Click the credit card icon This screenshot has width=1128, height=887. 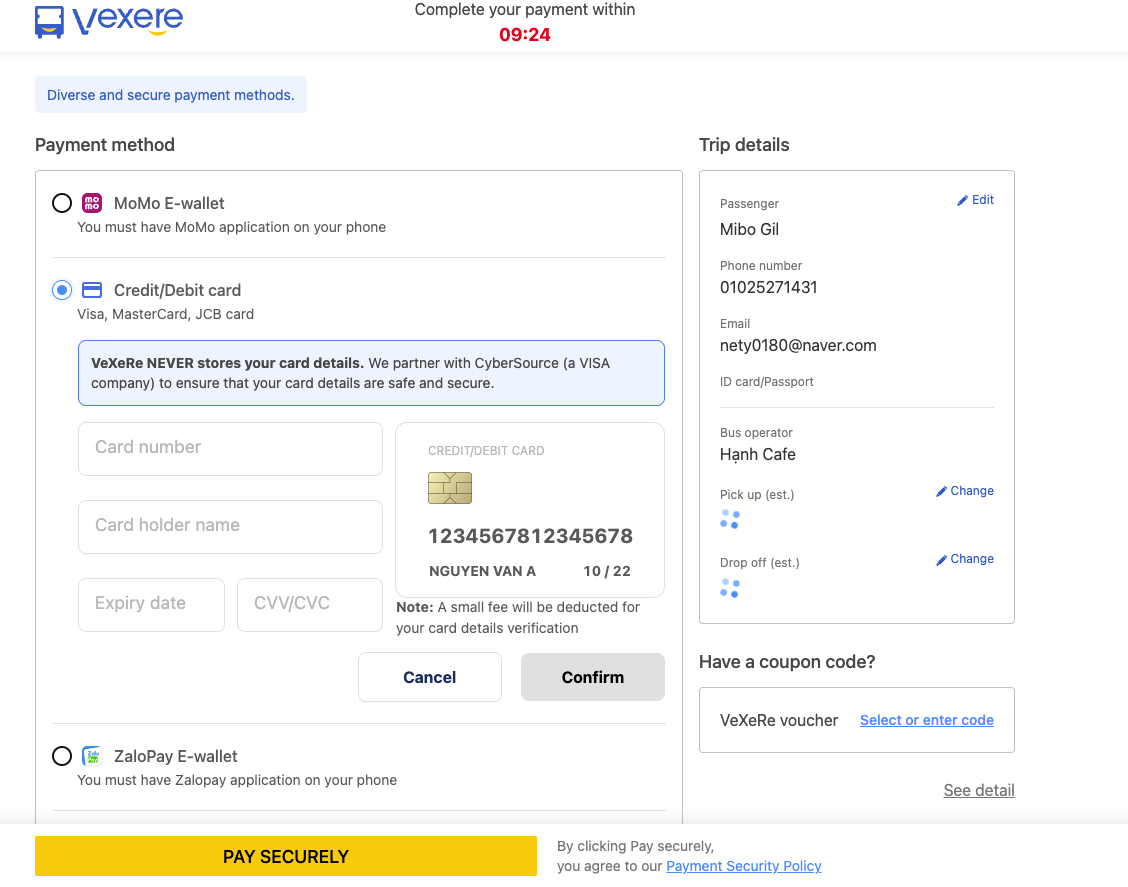click(x=91, y=290)
